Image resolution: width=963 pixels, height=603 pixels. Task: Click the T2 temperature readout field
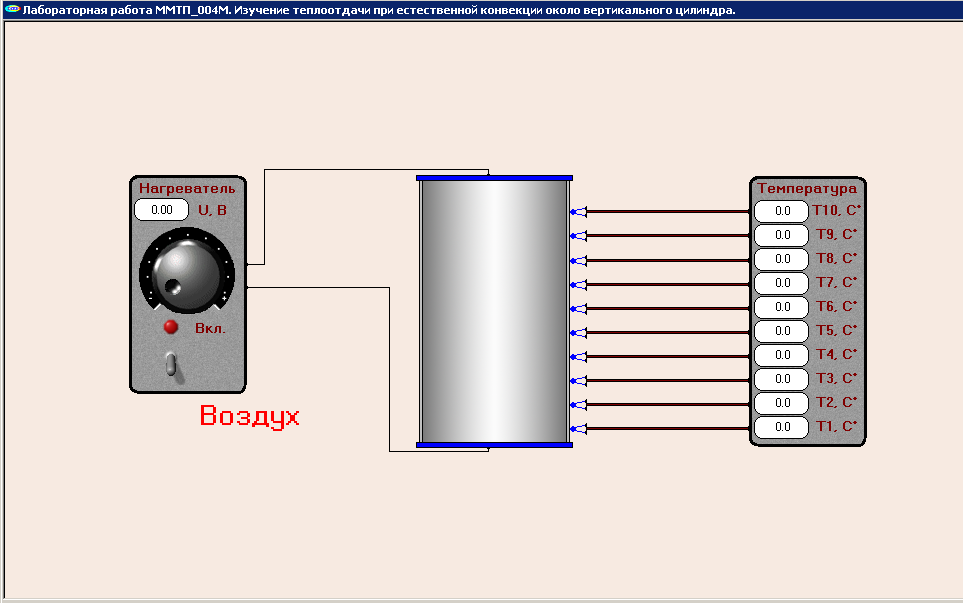coord(781,403)
